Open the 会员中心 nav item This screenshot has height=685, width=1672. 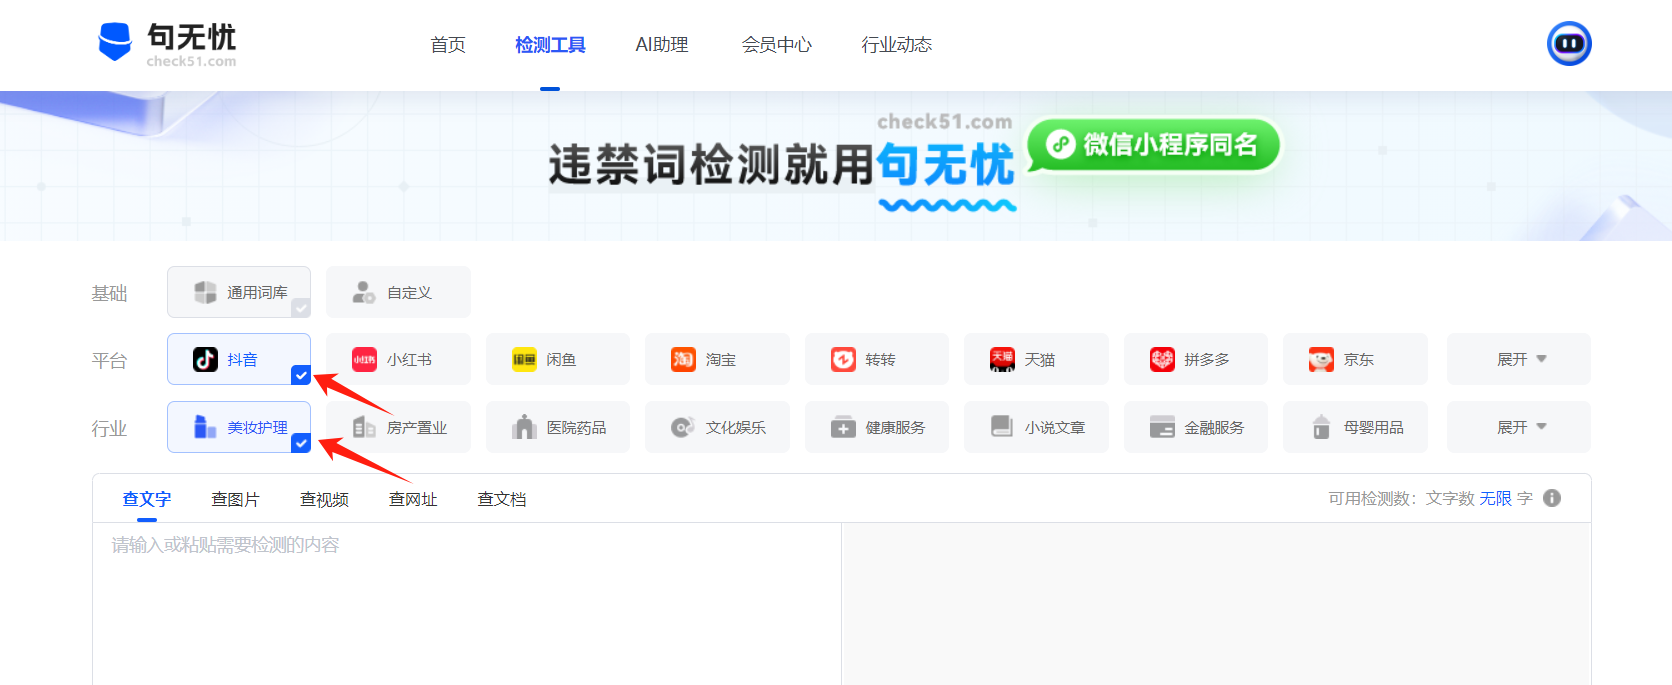point(776,45)
